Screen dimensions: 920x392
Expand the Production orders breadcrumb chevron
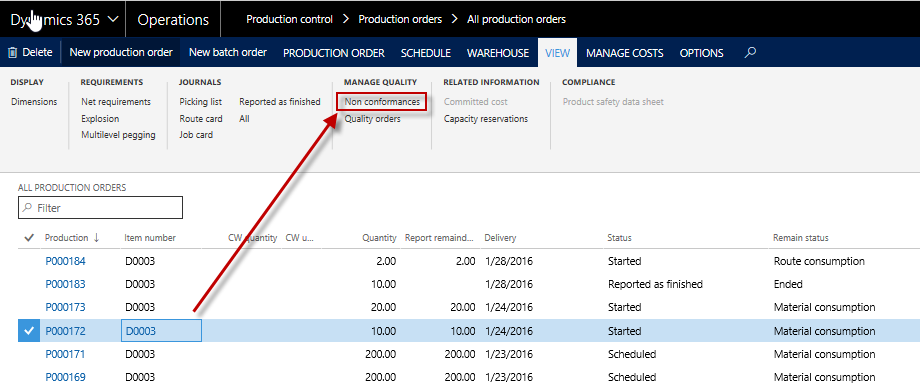(x=455, y=19)
